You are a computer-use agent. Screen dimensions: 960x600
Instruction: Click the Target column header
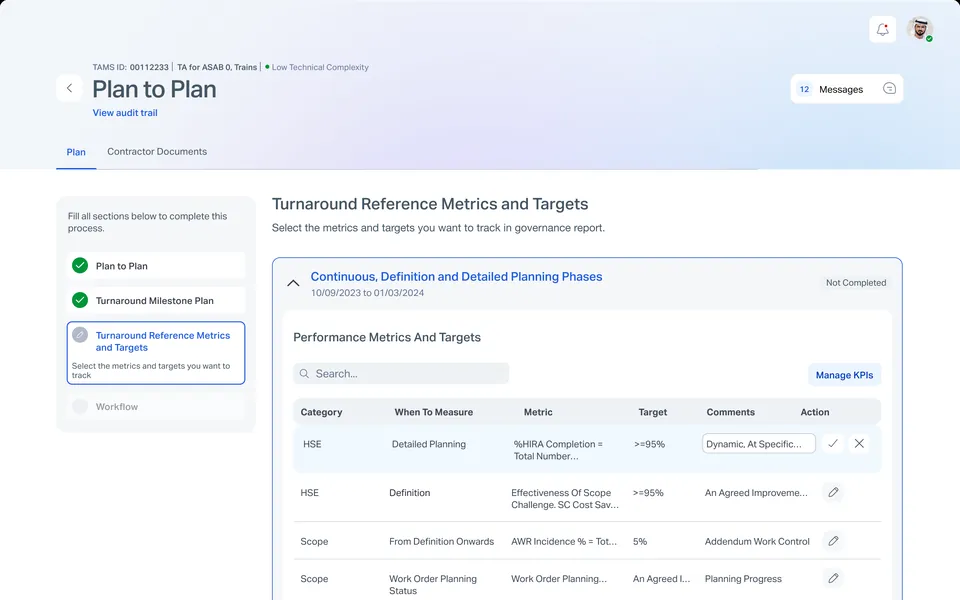[x=653, y=412]
